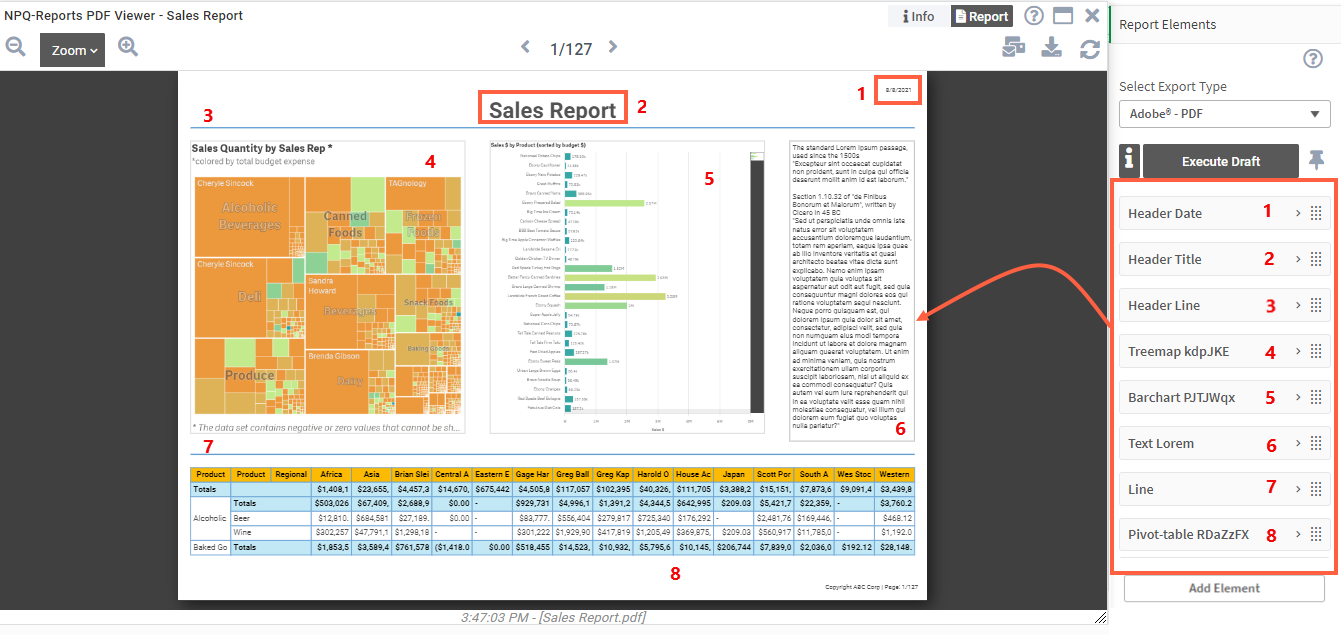
Task: Expand the Header Line element
Action: (x=1298, y=305)
